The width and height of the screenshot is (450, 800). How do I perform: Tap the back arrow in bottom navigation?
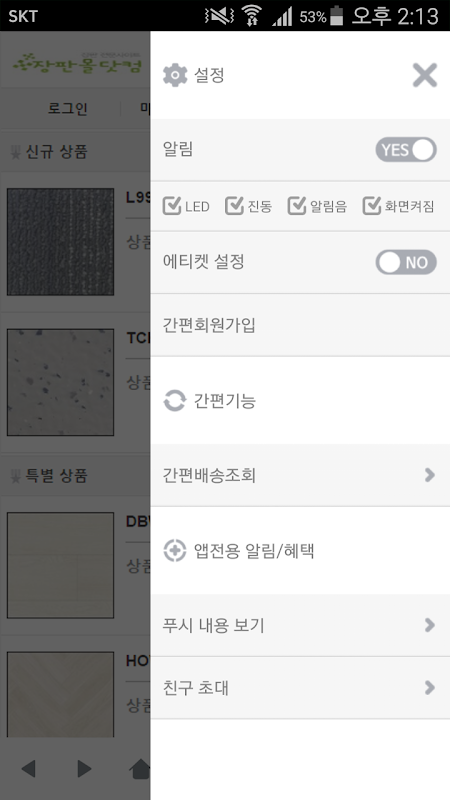pos(28,769)
